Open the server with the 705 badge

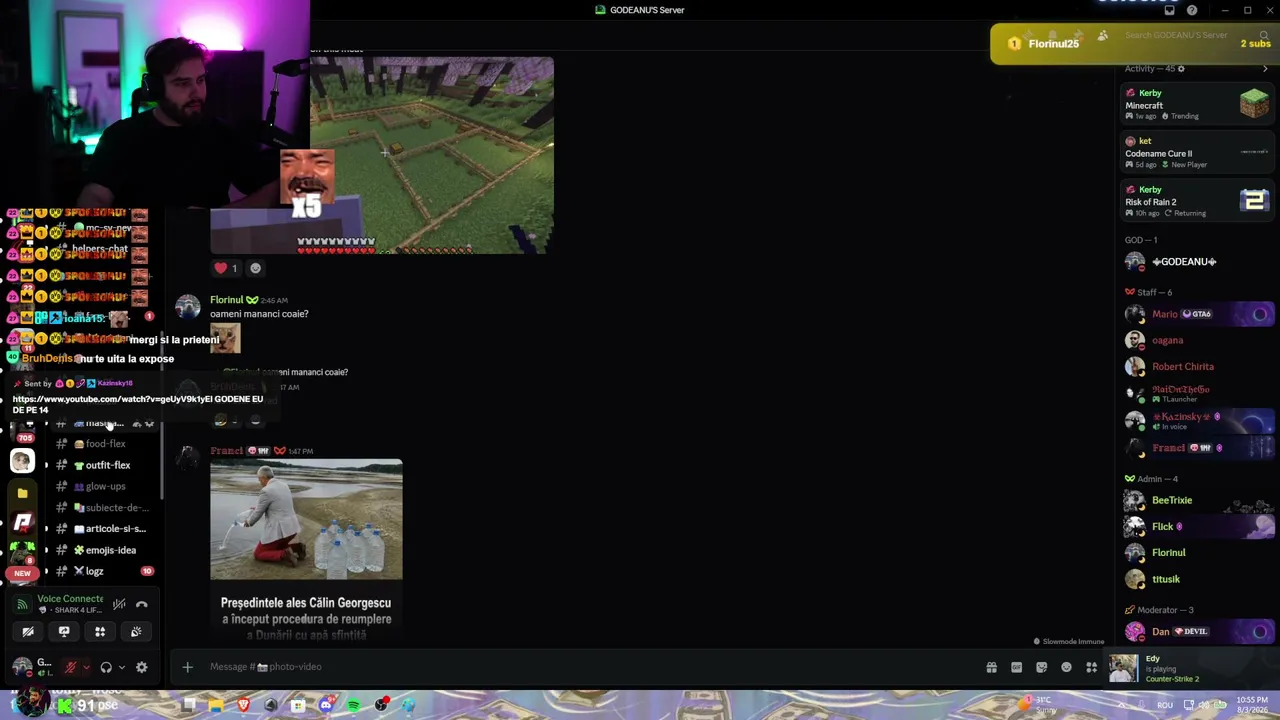tap(22, 432)
